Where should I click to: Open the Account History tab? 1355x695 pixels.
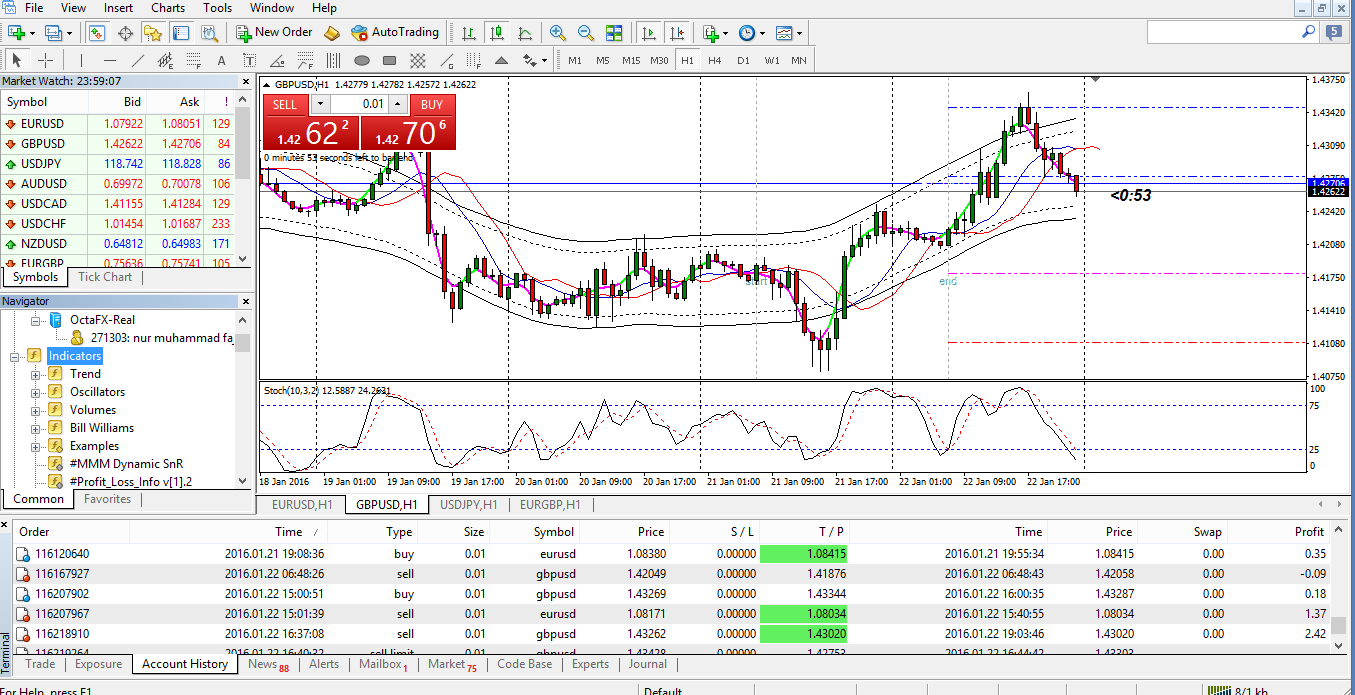(185, 664)
